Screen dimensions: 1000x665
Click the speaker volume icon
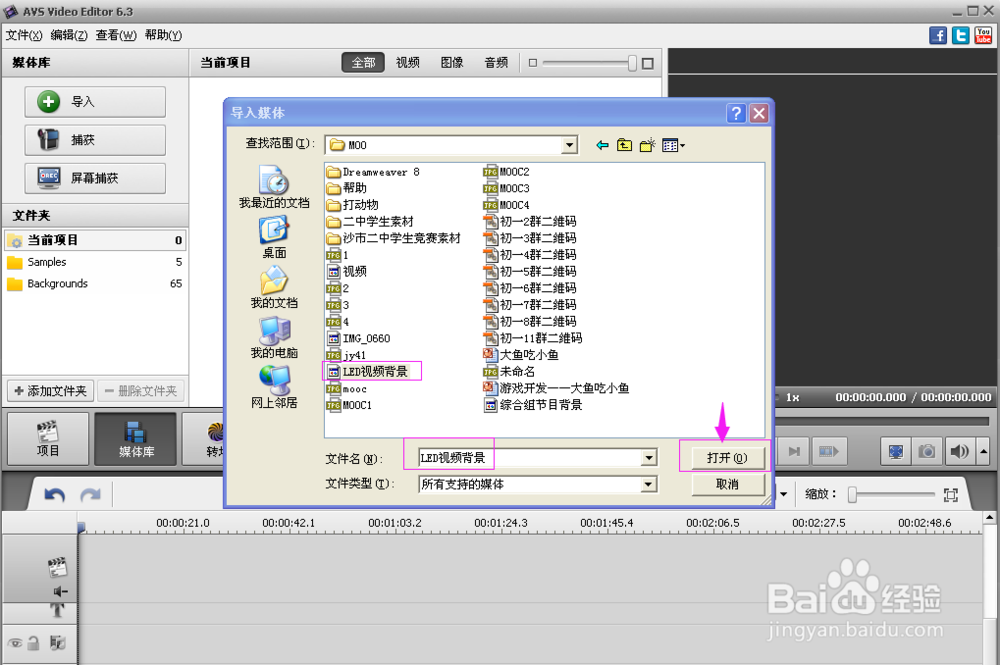click(x=957, y=451)
